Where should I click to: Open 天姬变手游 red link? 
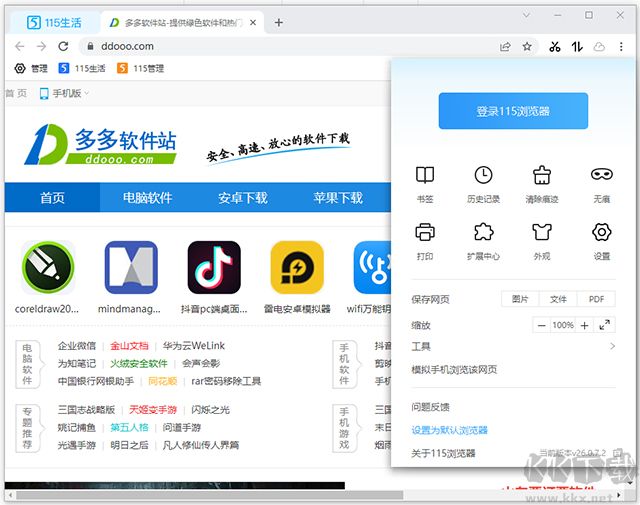153,409
